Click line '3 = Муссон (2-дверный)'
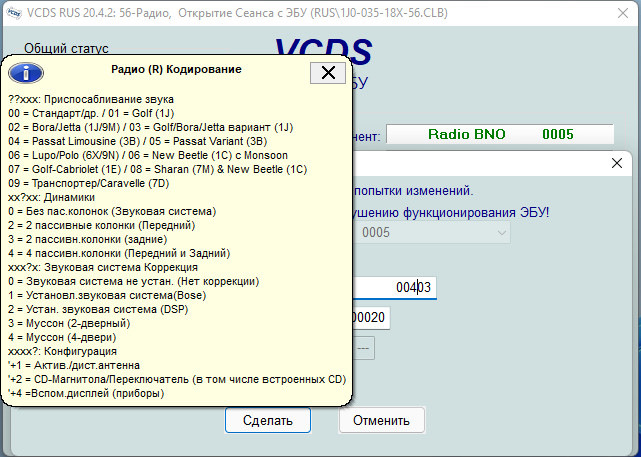This screenshot has height=457, width=641. tap(69, 323)
